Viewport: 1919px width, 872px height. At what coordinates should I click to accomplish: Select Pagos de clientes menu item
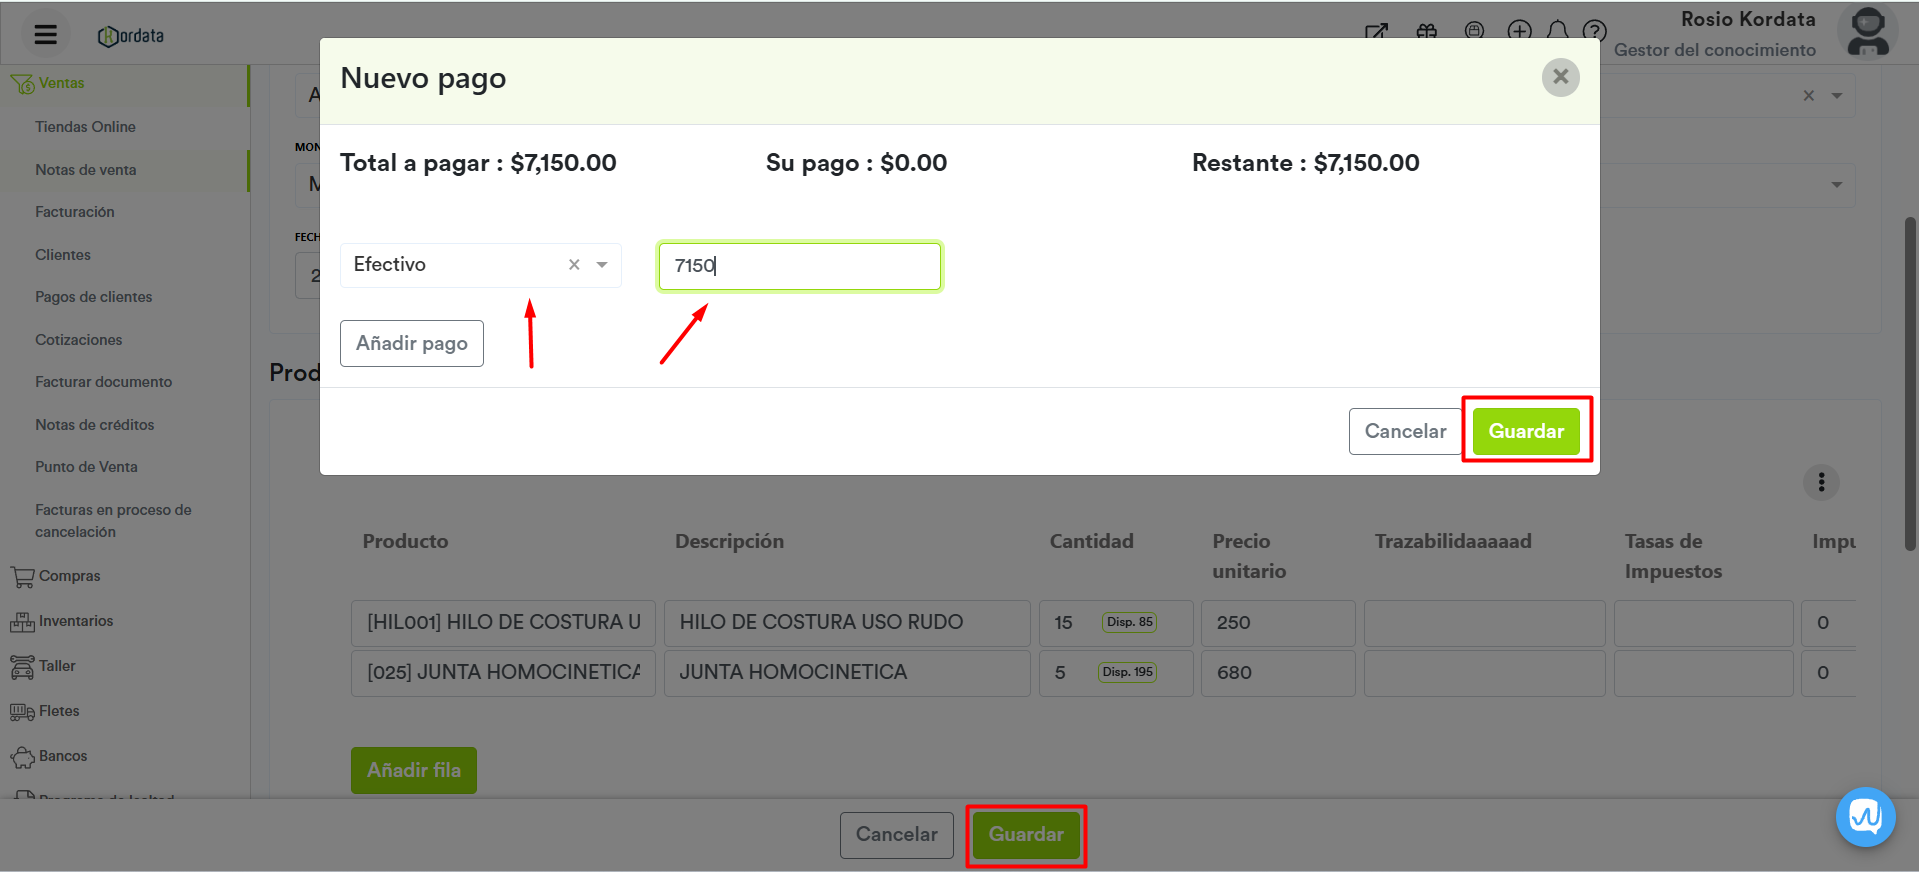tap(94, 297)
